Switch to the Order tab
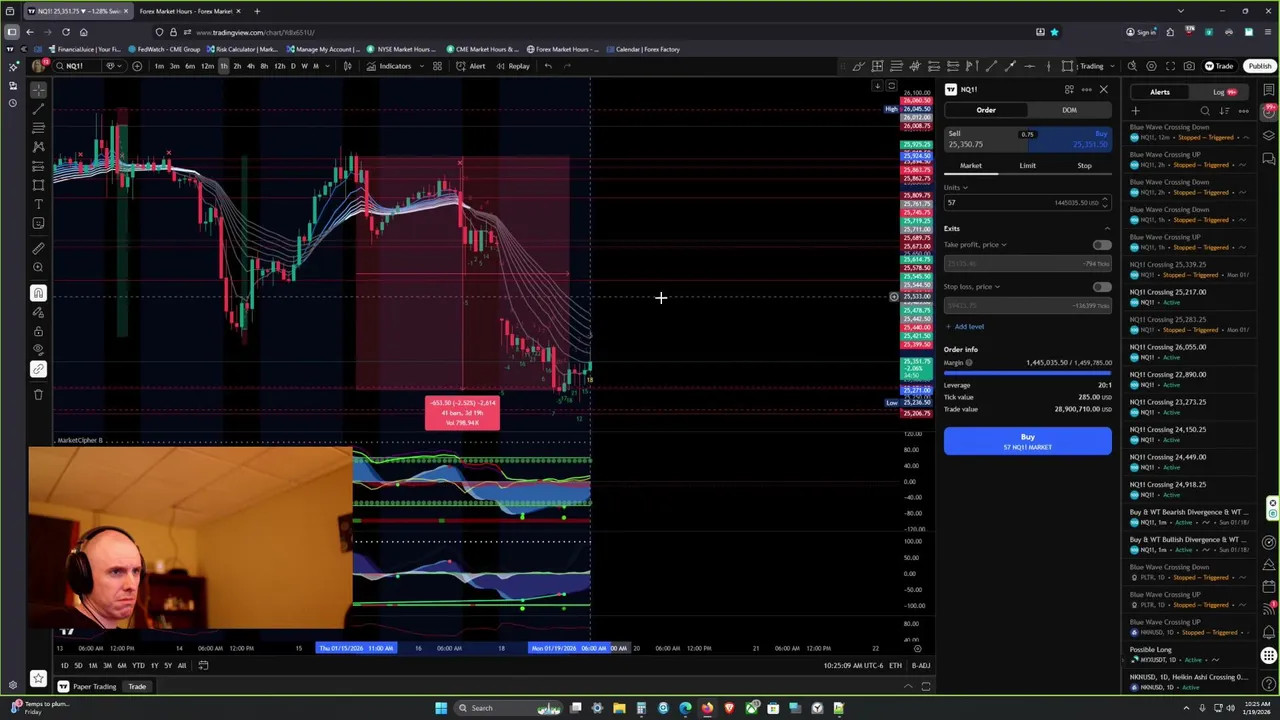 click(x=986, y=110)
